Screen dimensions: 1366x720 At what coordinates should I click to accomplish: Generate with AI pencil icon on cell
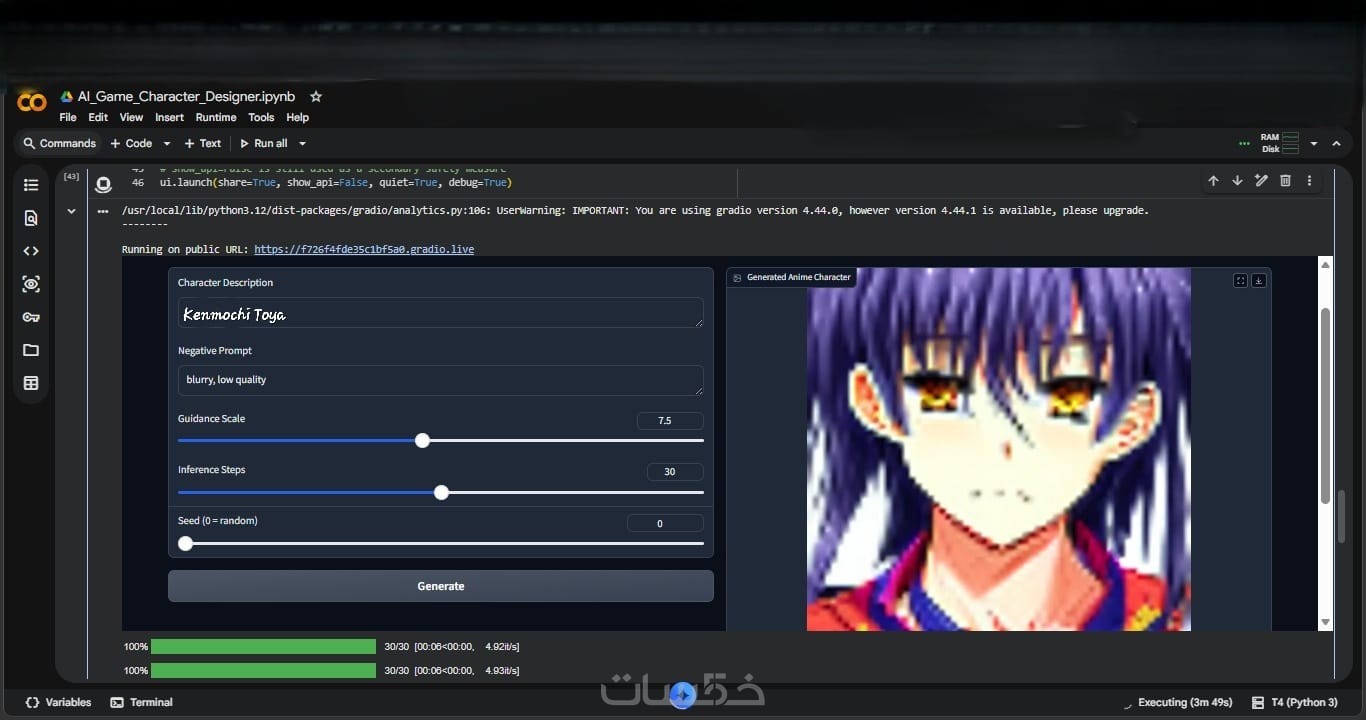click(1261, 181)
